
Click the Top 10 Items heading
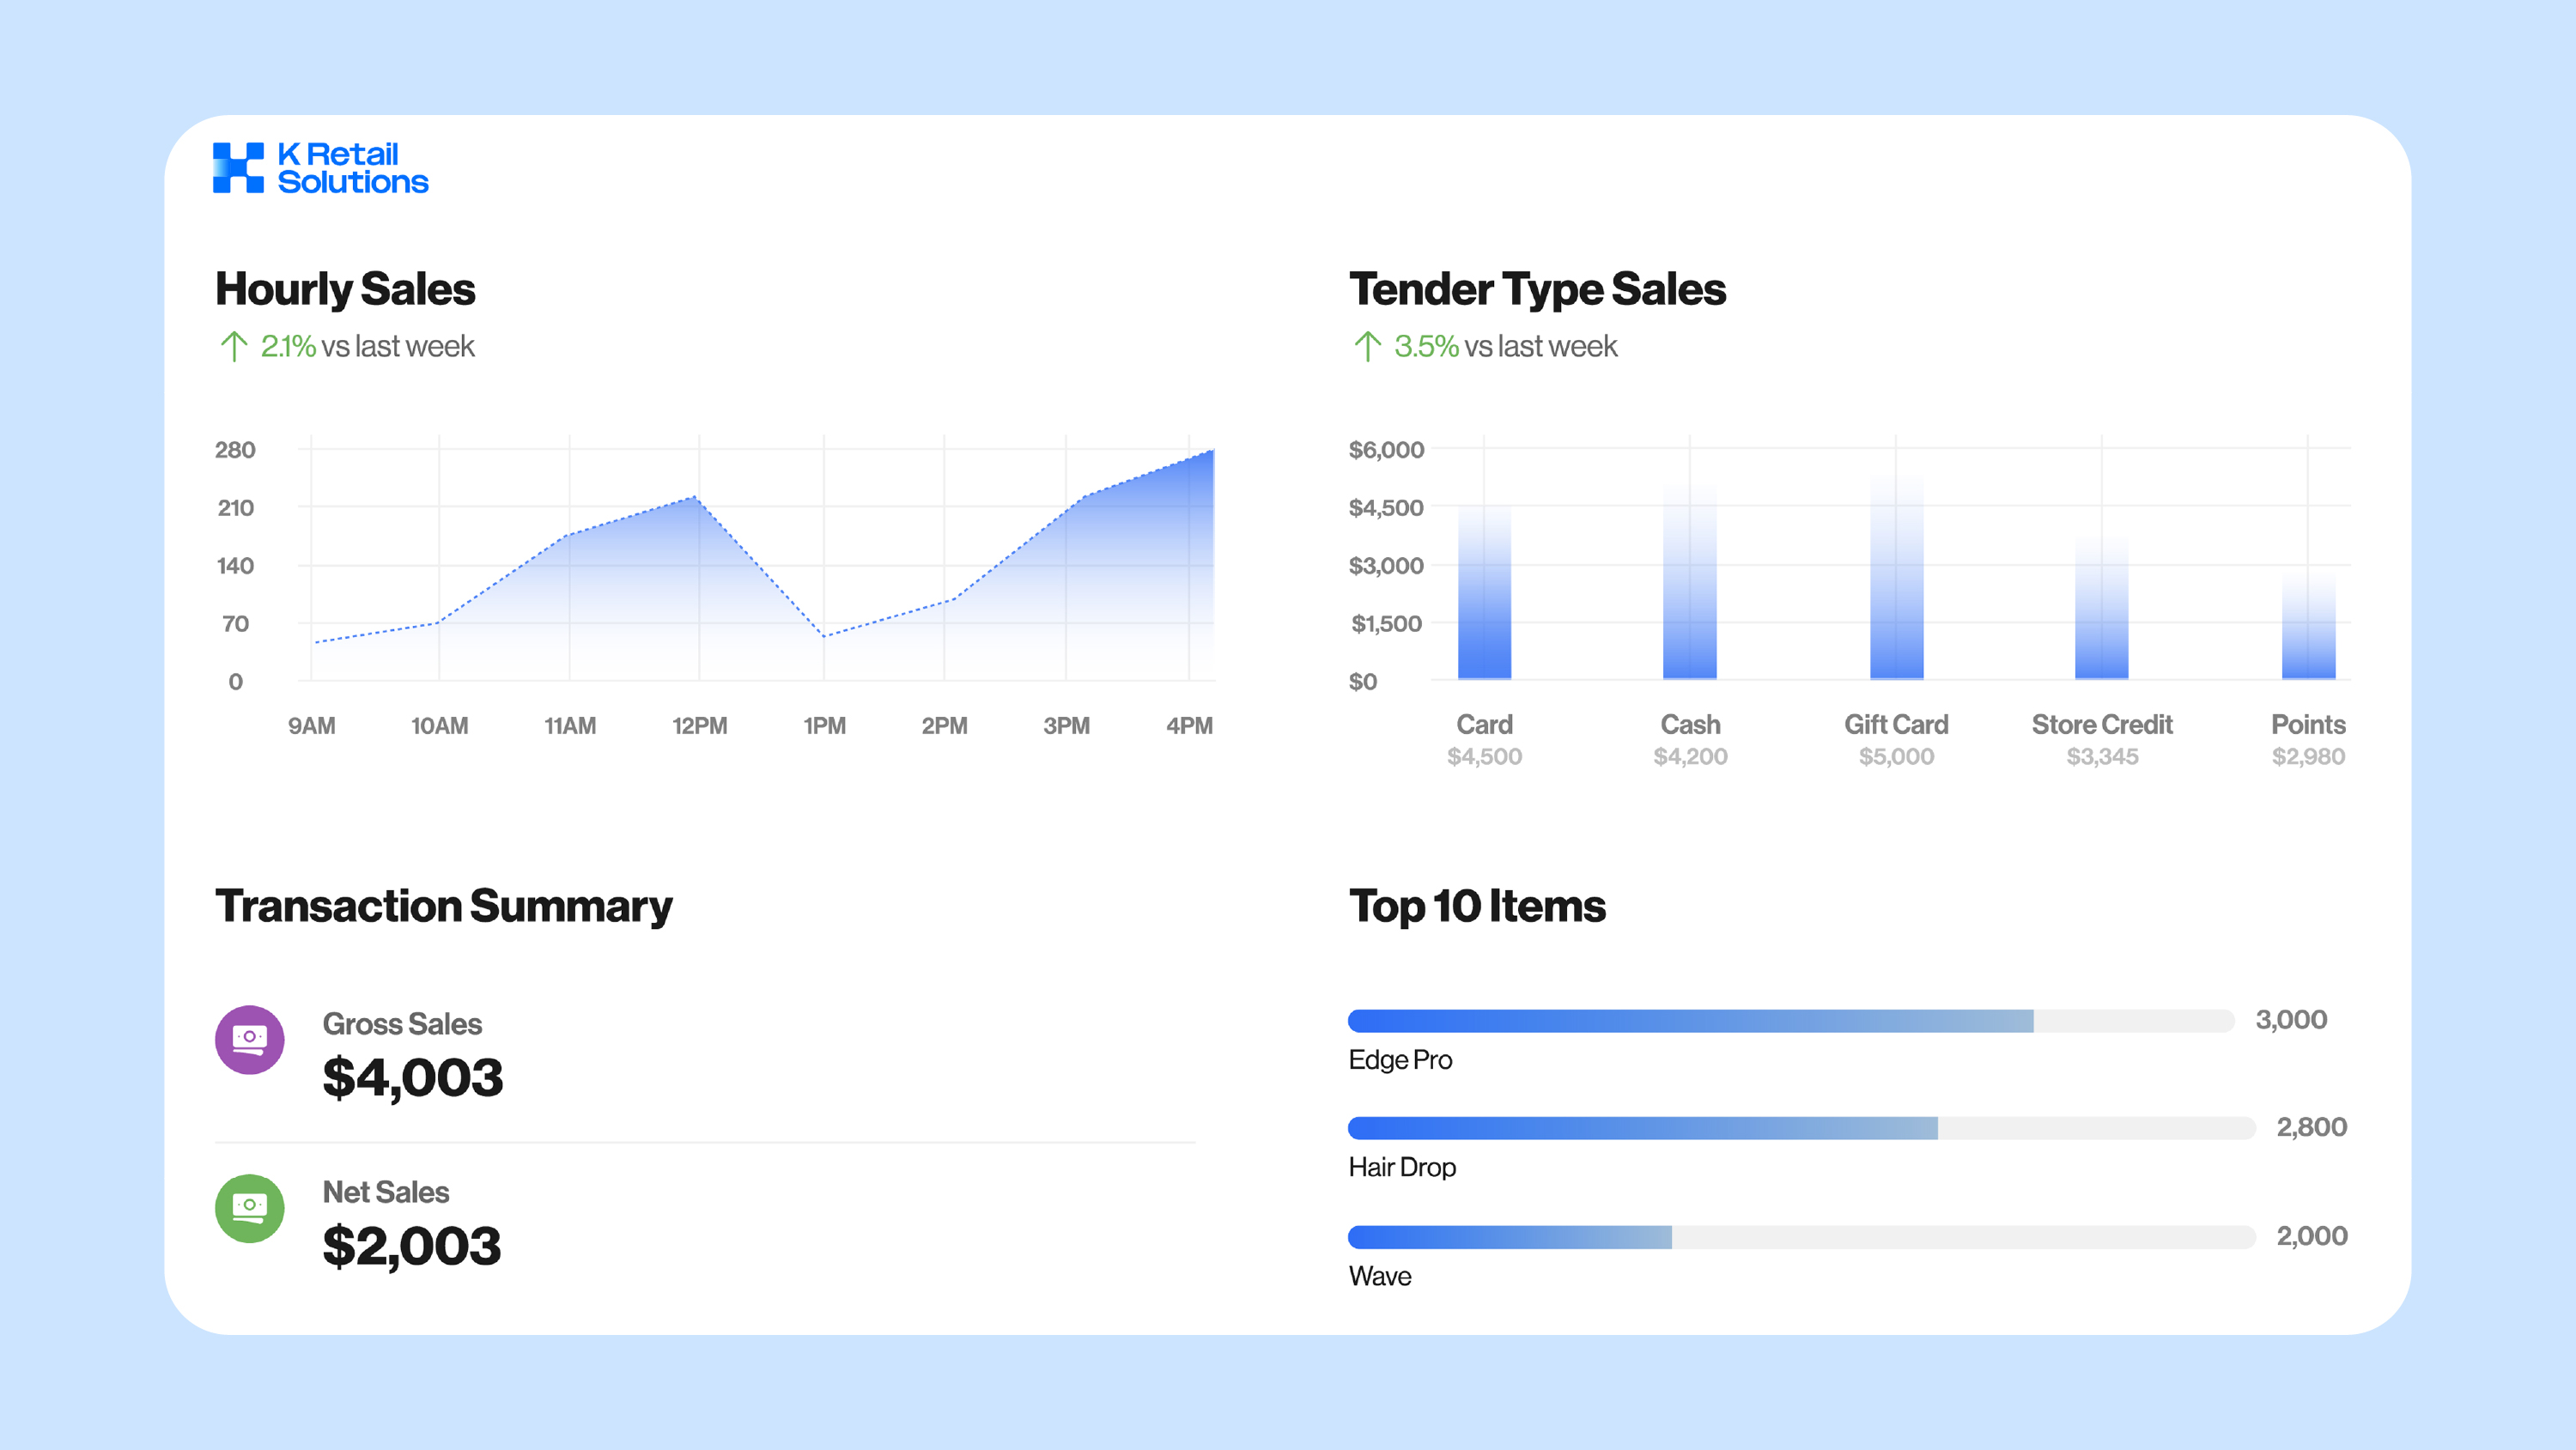1477,906
